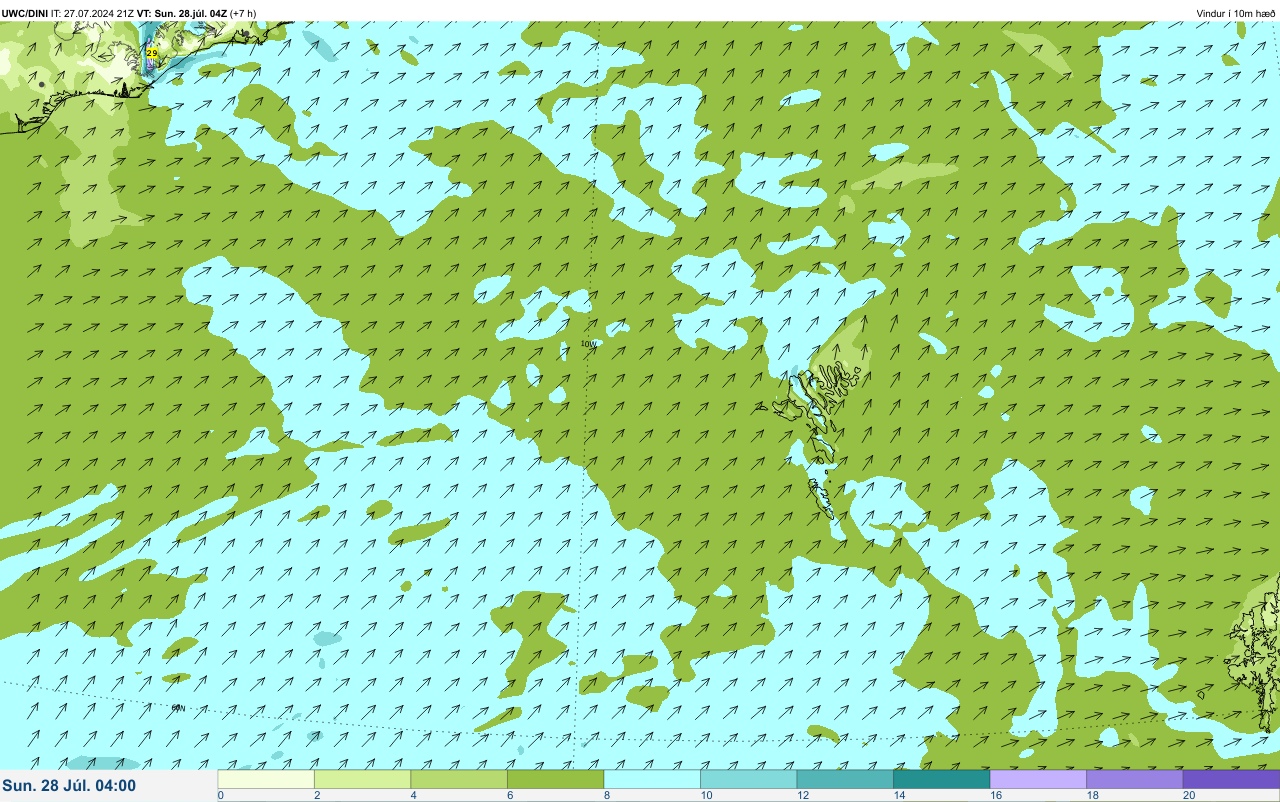Image resolution: width=1280 pixels, height=802 pixels.
Task: Click the 0–2 m/s pale yellow legend swatch
Action: tap(266, 779)
